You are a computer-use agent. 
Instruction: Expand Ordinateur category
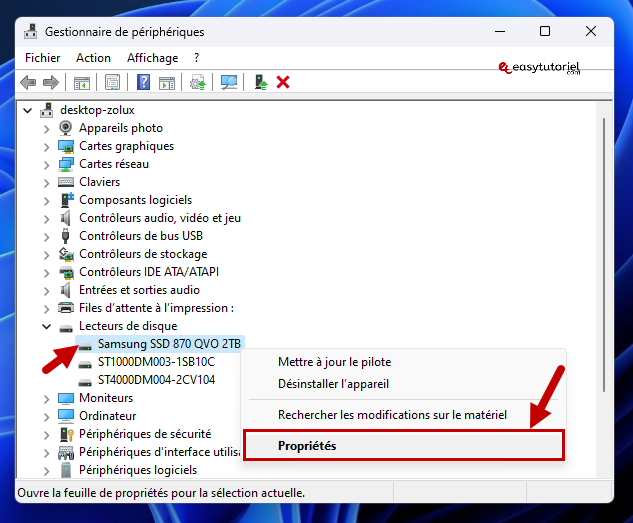(46, 417)
